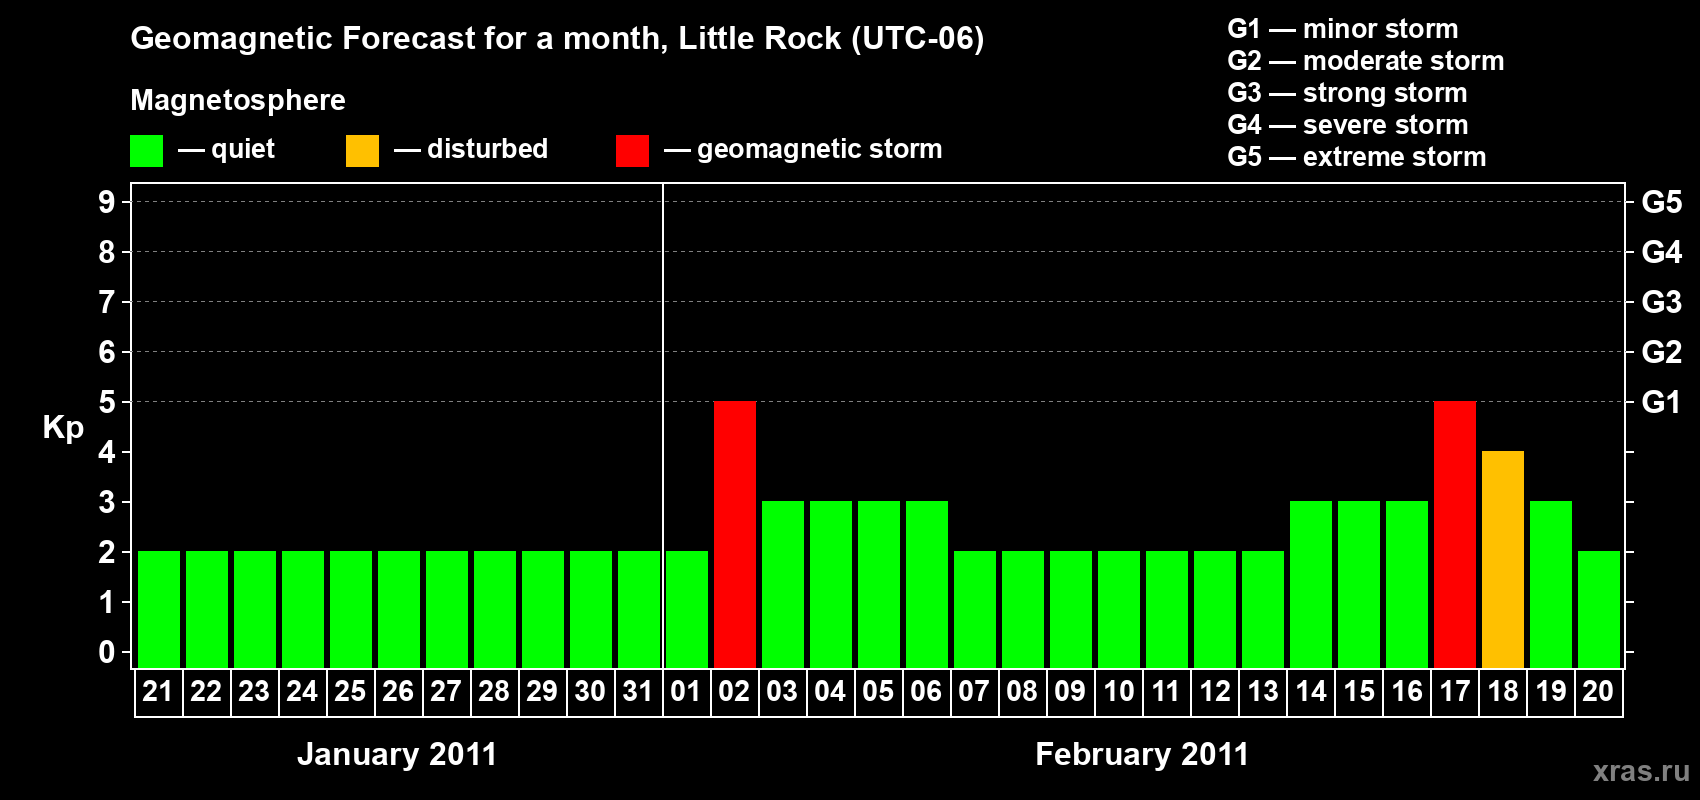Click the orange disturbed legend swatch
Image resolution: width=1700 pixels, height=800 pixels.
pyautogui.click(x=362, y=151)
